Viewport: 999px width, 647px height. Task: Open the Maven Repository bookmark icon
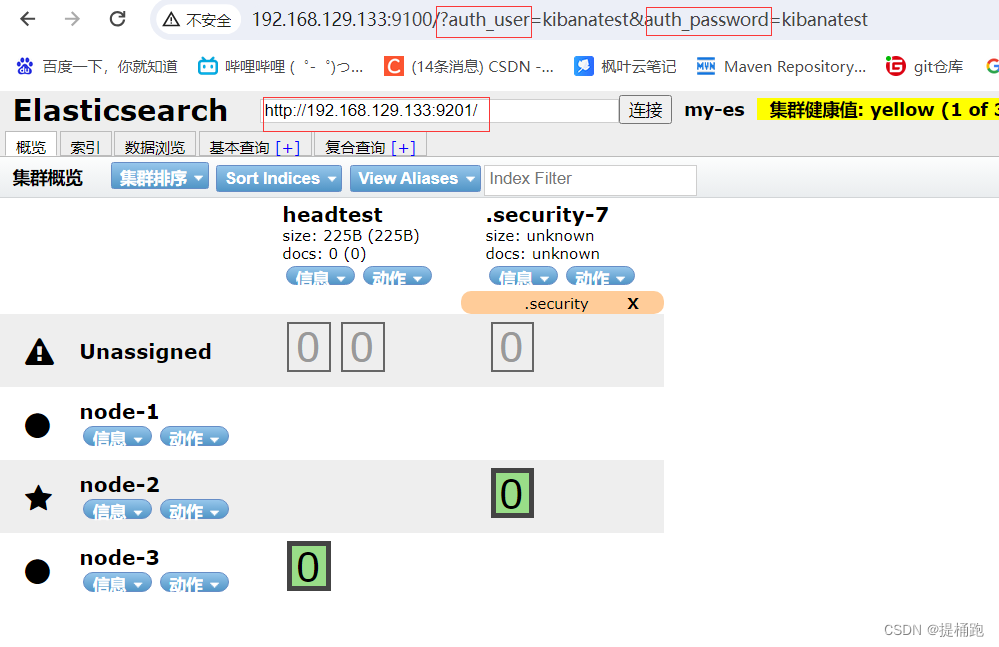[707, 65]
